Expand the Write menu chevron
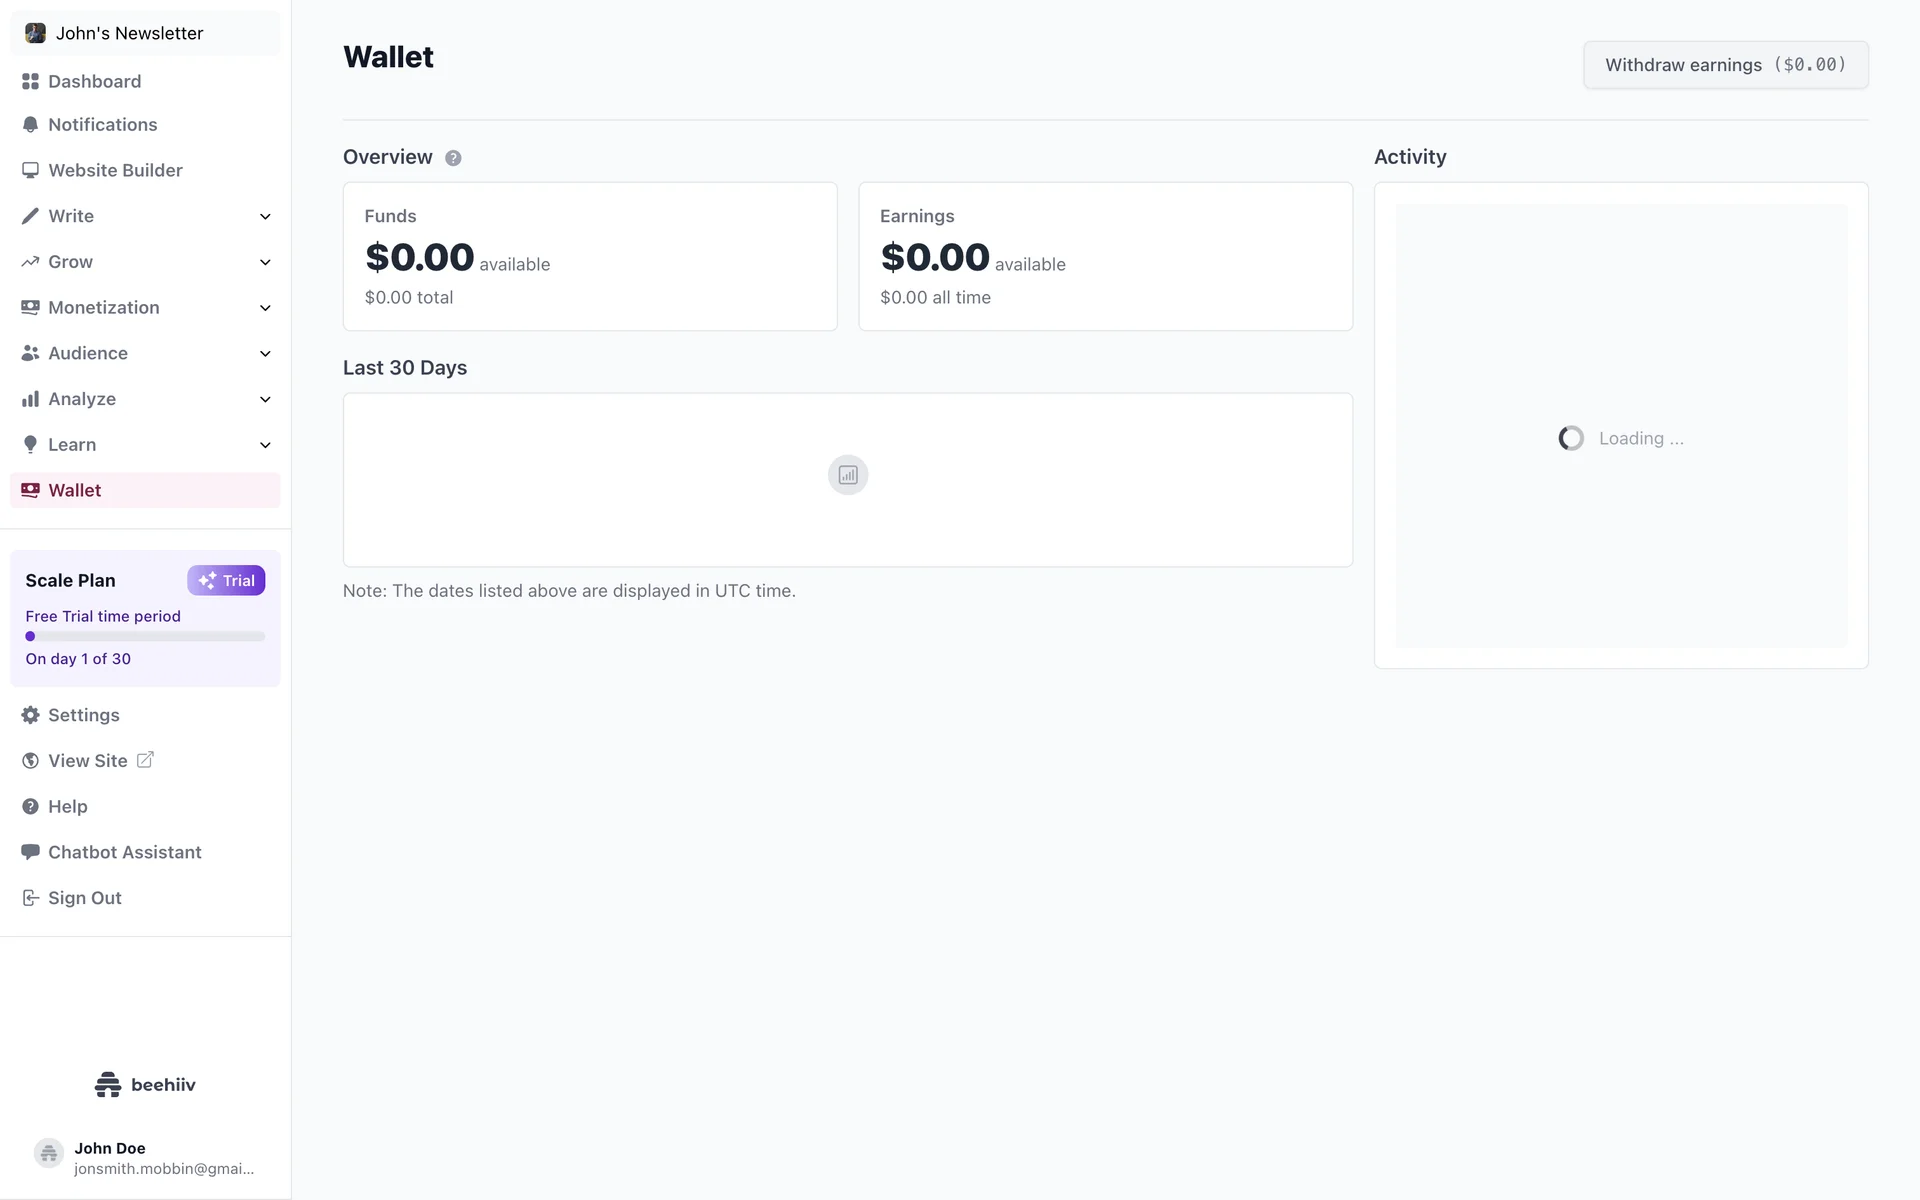This screenshot has height=1200, width=1920. pos(265,216)
